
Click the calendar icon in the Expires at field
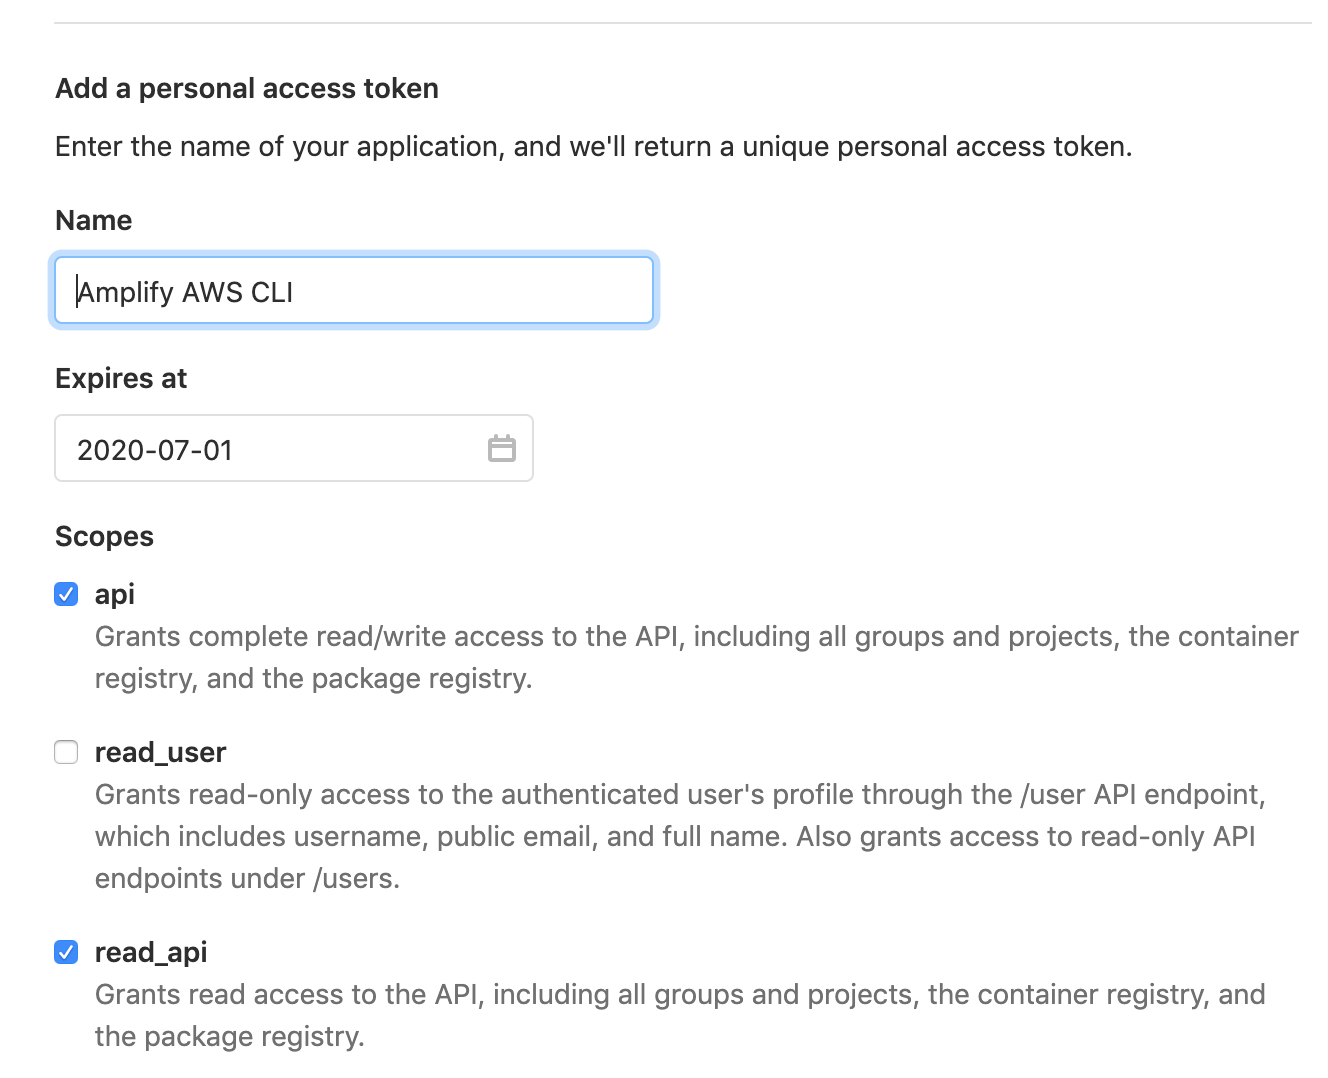503,448
